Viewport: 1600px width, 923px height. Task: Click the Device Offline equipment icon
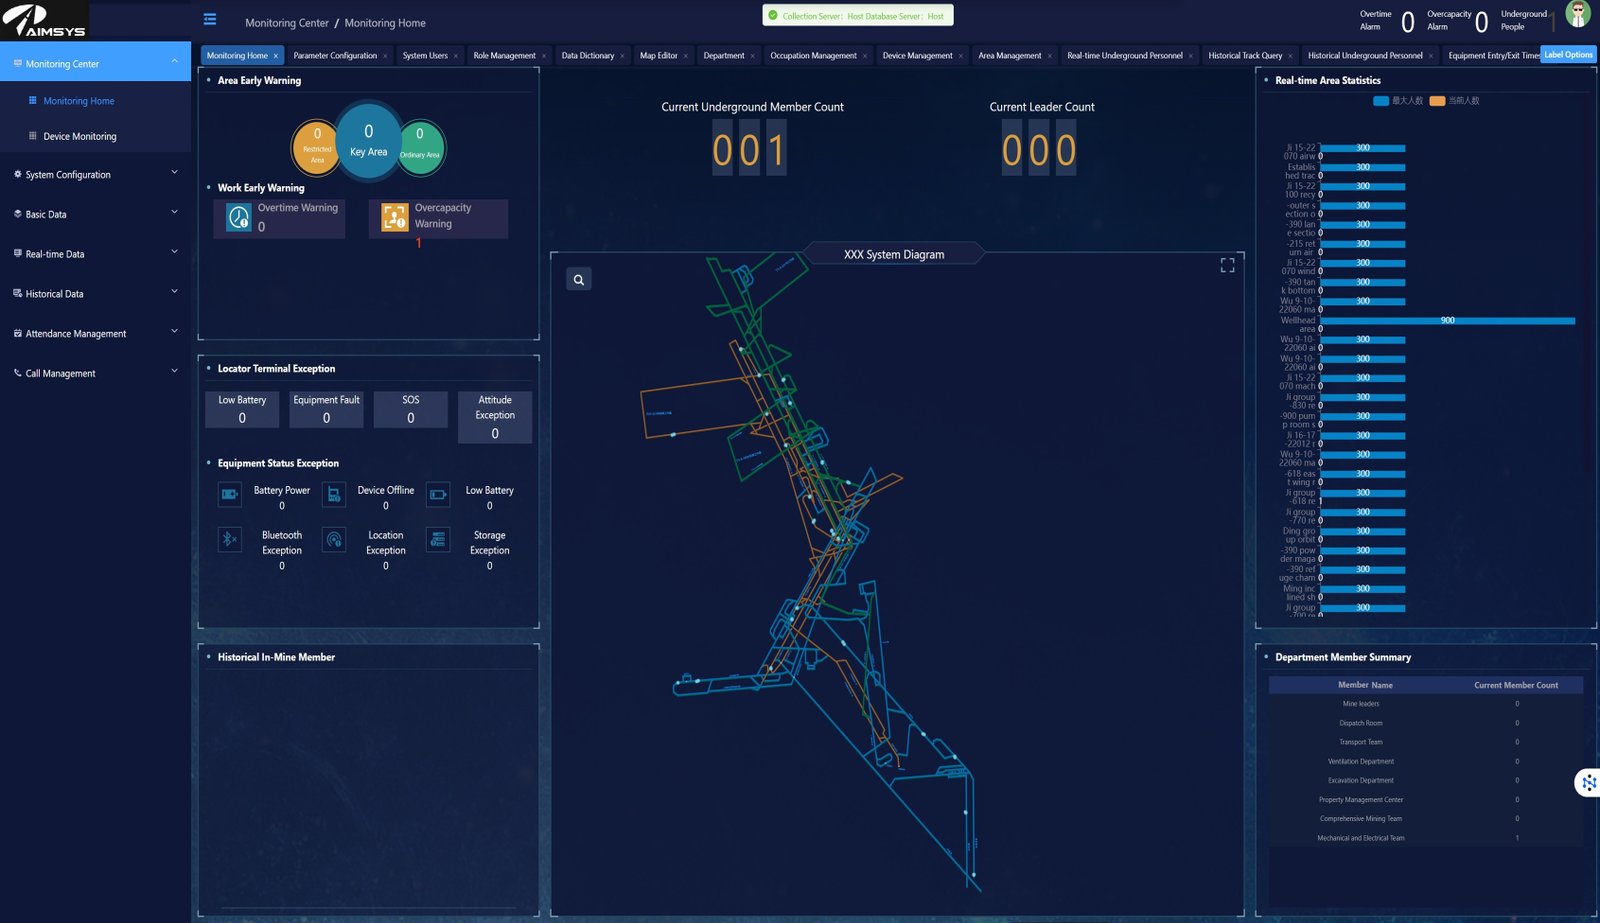pos(333,494)
